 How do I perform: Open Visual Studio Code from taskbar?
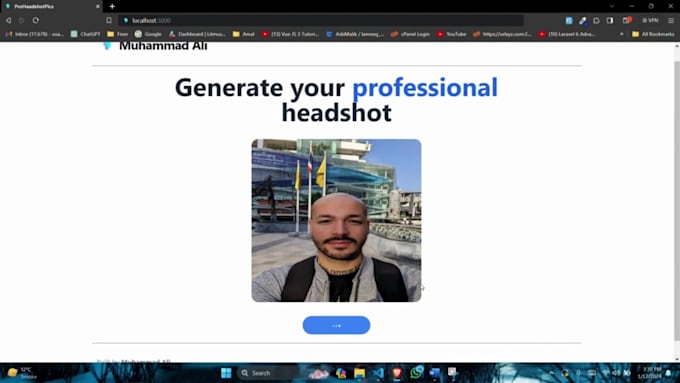378,373
